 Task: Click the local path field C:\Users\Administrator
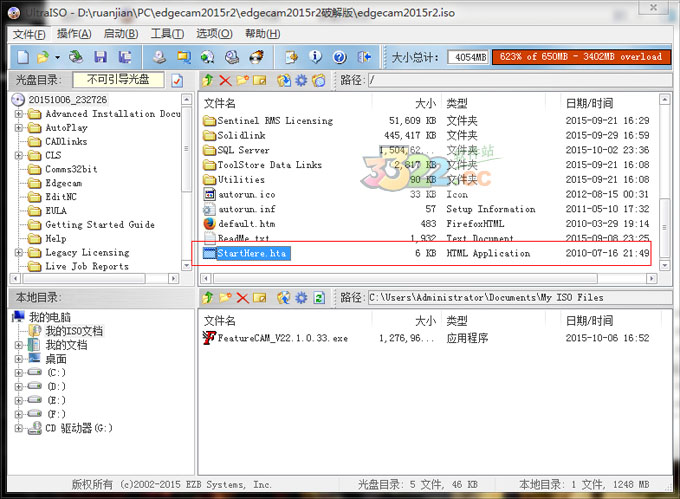click(x=520, y=298)
